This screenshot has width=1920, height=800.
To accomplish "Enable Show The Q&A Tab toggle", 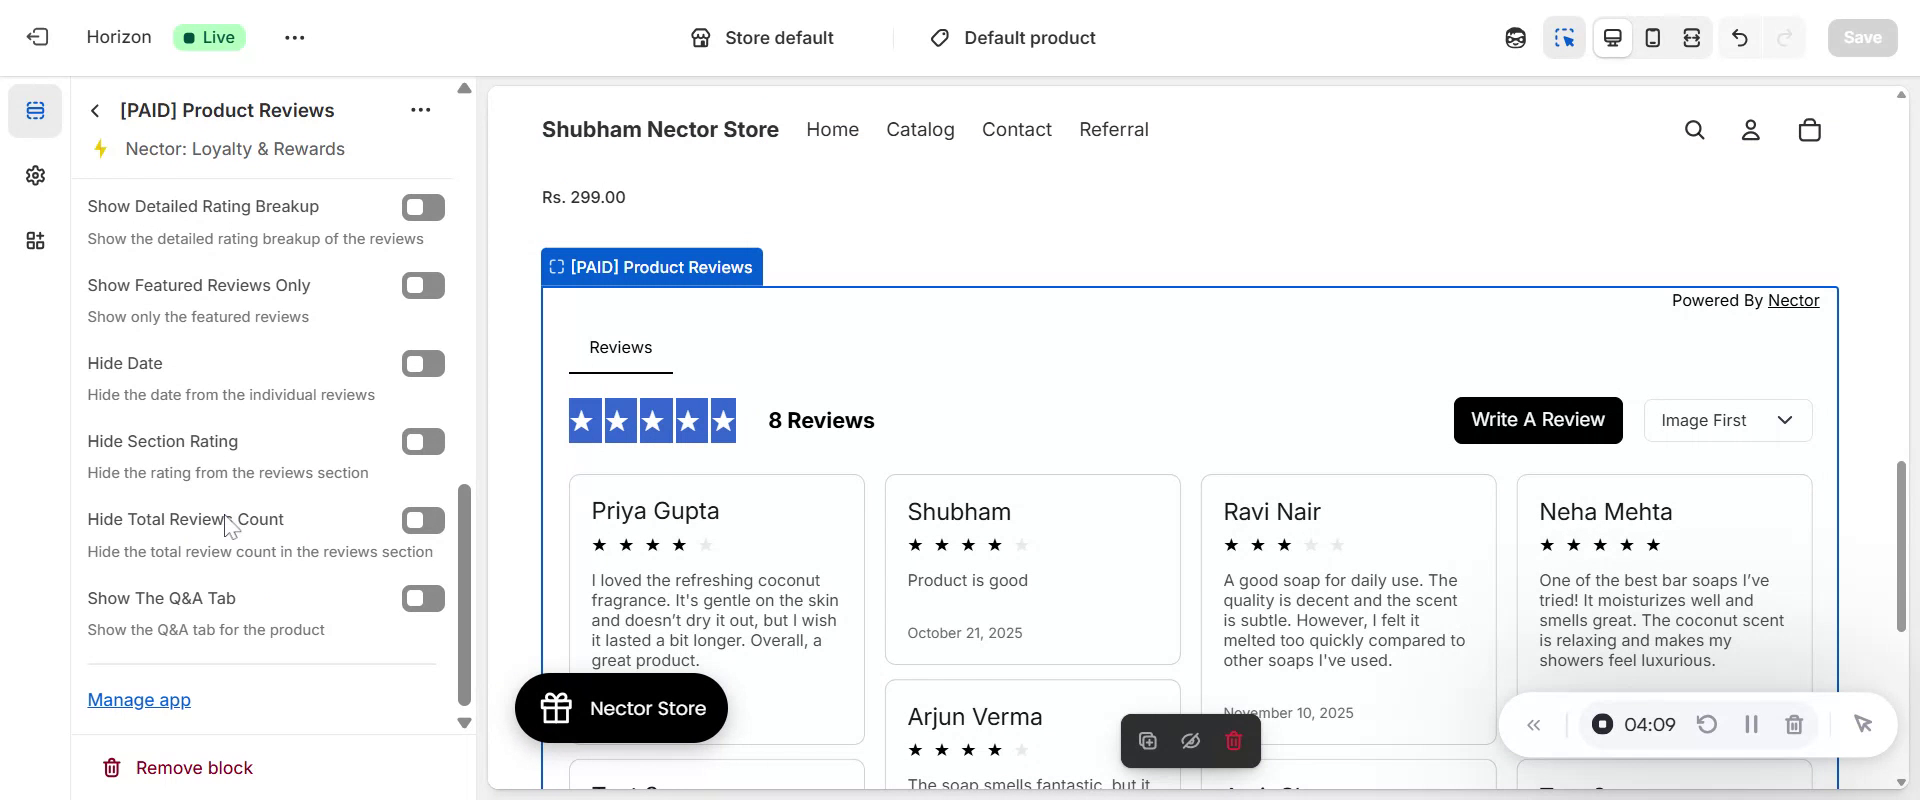I will tap(423, 599).
